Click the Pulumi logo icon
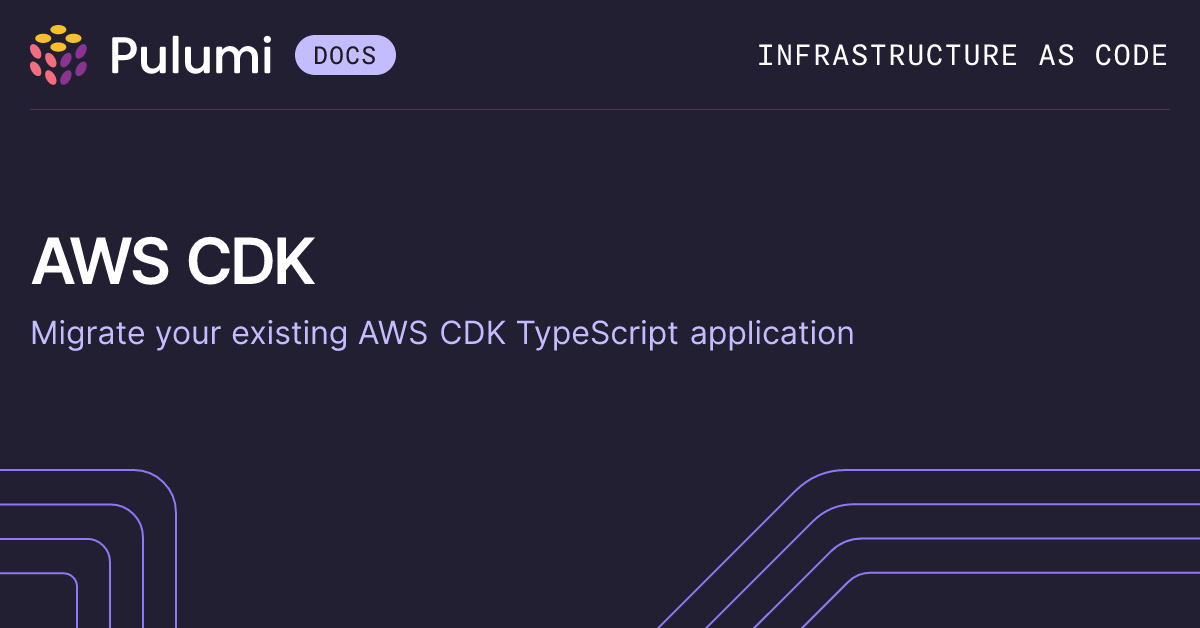Viewport: 1200px width, 628px height. click(58, 55)
